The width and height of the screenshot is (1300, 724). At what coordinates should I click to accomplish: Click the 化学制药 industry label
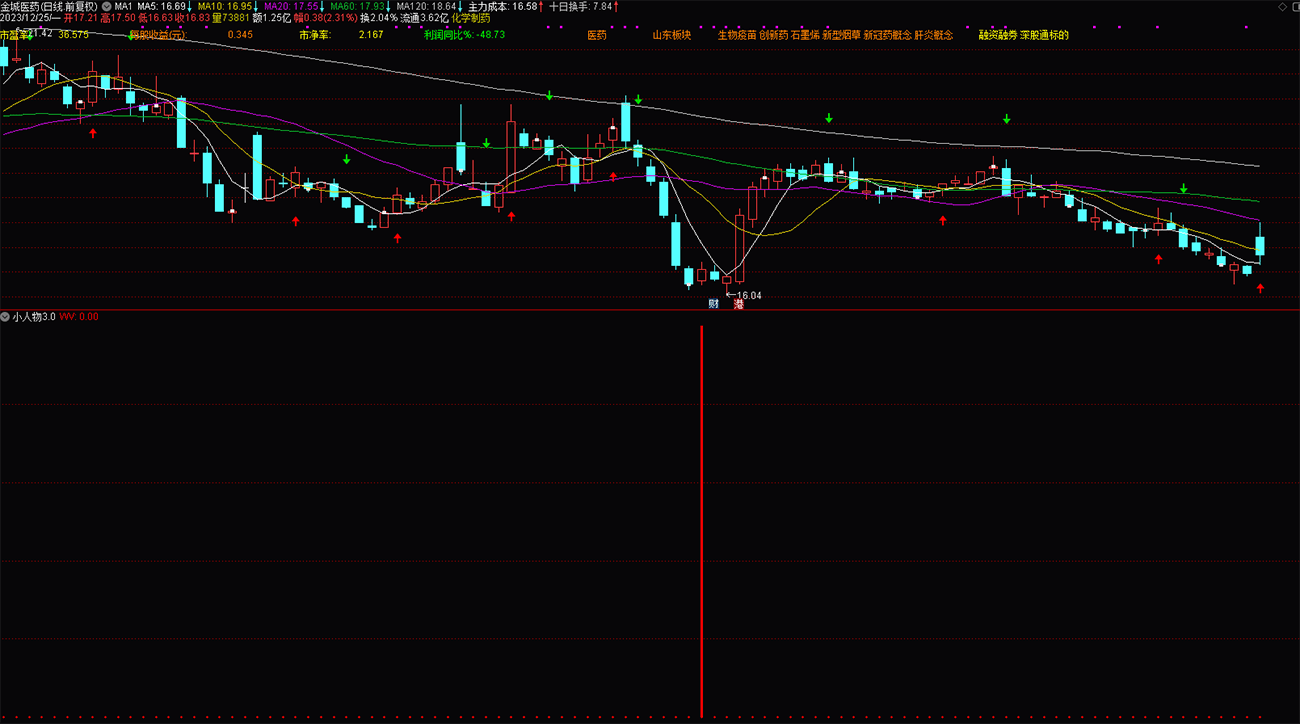(471, 18)
